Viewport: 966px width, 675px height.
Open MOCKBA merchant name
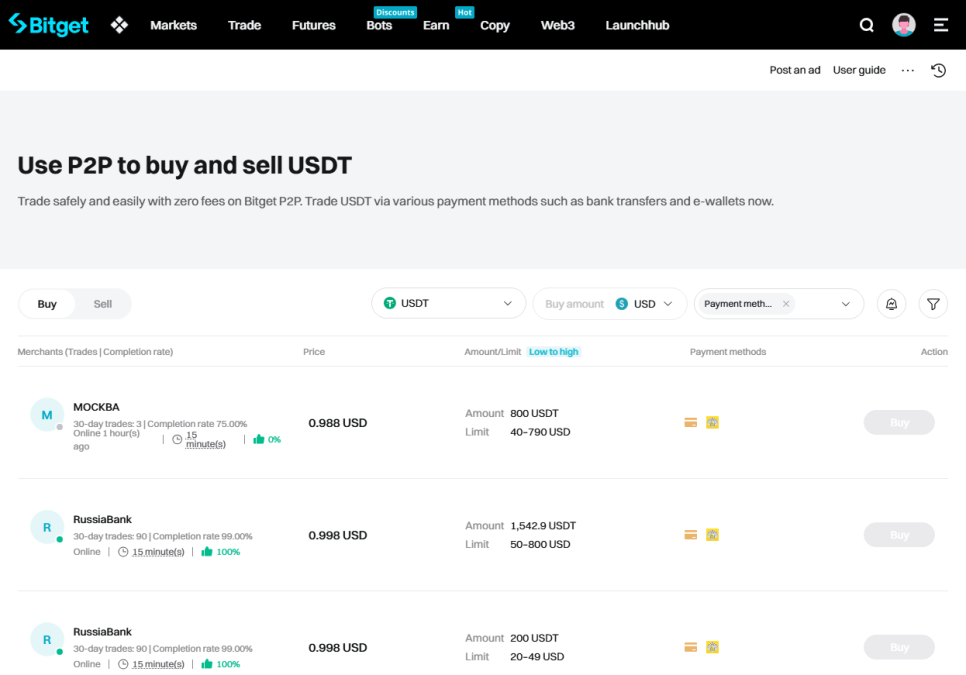pyautogui.click(x=96, y=407)
